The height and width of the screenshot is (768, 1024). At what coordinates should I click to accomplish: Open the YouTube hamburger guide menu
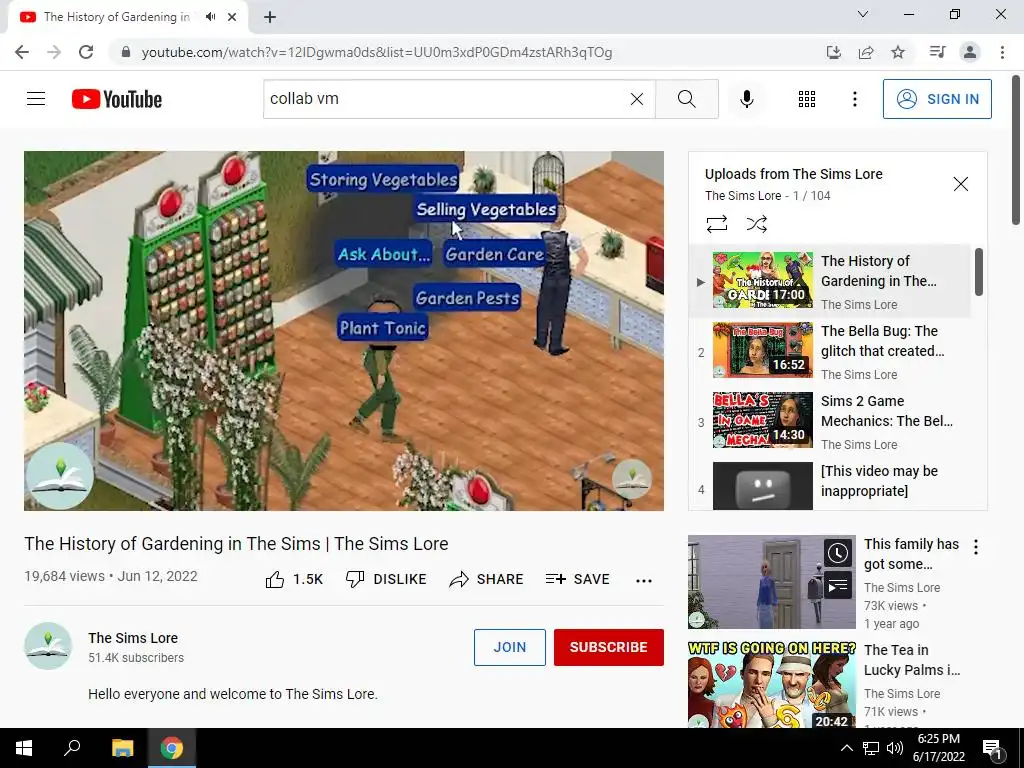pyautogui.click(x=36, y=99)
